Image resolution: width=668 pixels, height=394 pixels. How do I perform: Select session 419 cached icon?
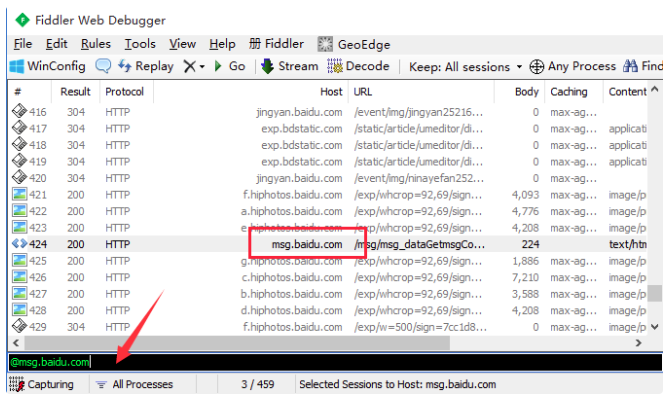click(19, 161)
